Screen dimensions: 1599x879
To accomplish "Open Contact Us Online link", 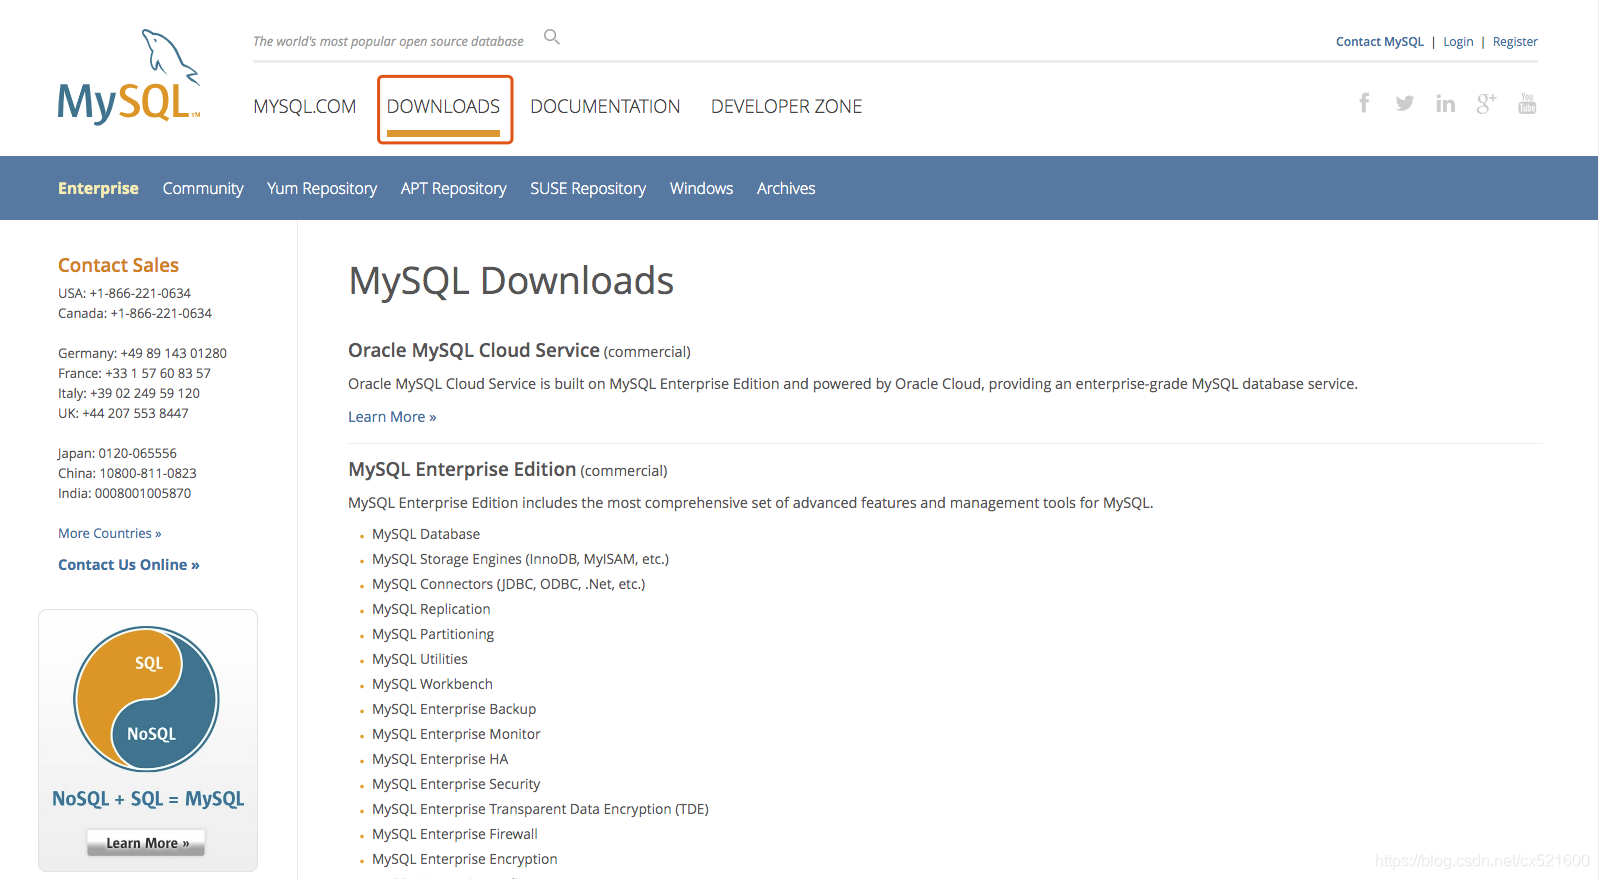I will 129,565.
